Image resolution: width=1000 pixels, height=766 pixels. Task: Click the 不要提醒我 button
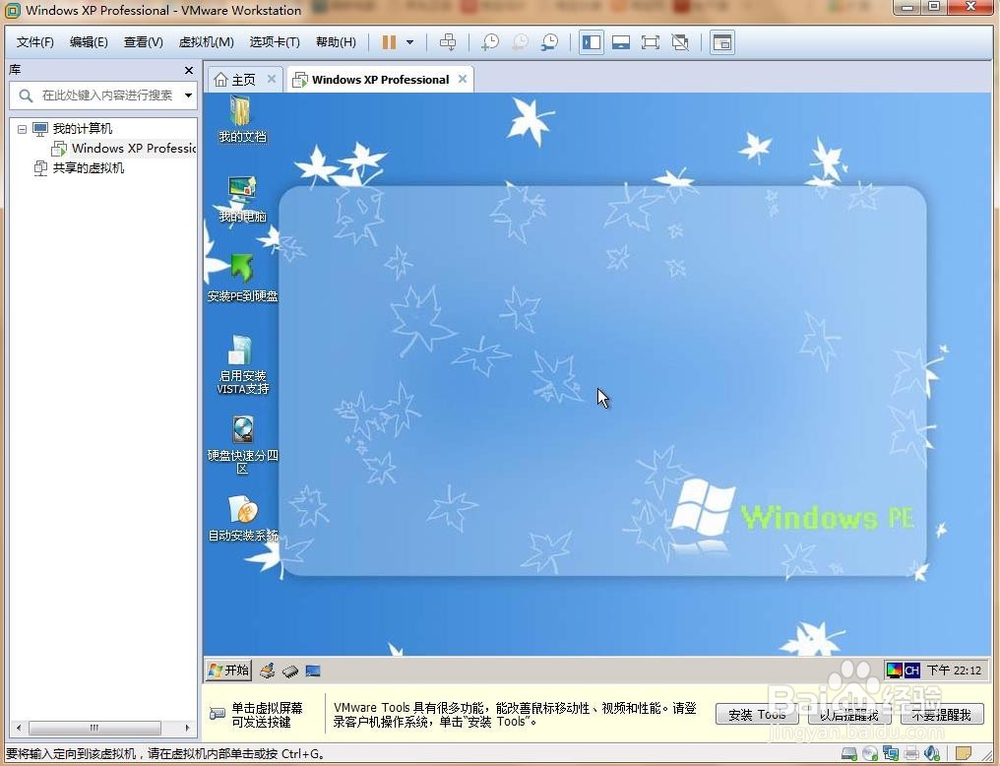click(941, 715)
